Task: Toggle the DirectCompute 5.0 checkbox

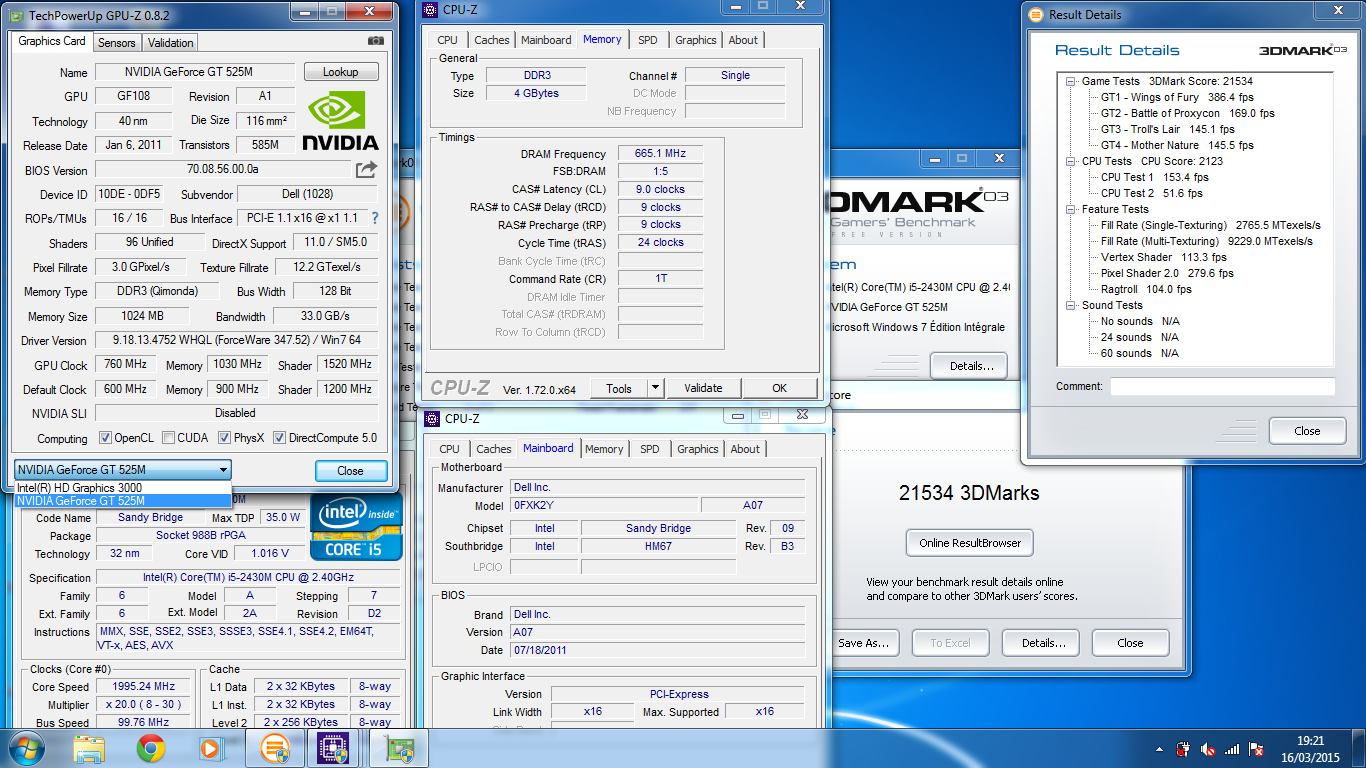Action: coord(280,438)
